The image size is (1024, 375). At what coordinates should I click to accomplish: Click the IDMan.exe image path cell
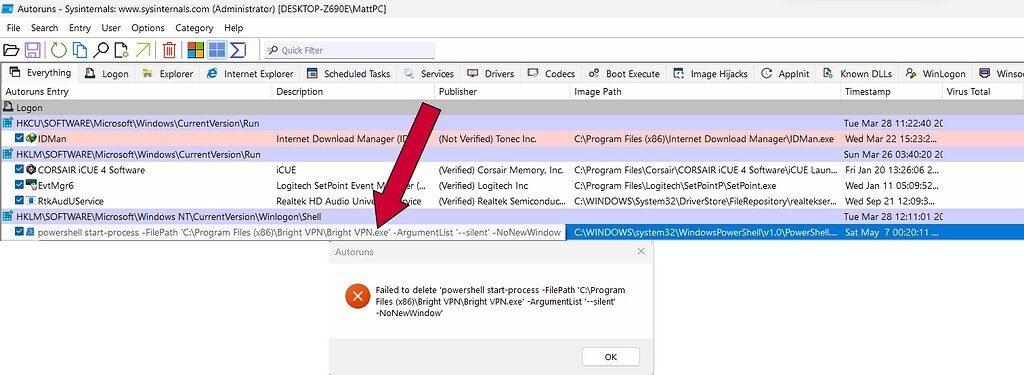click(x=704, y=139)
